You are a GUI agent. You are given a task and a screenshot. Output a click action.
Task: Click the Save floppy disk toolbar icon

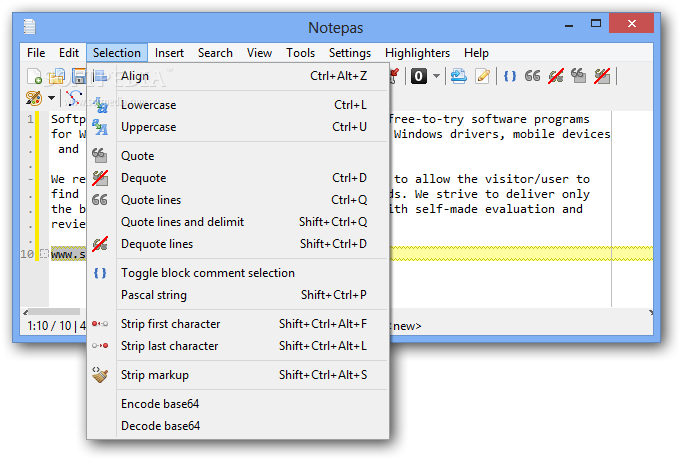pos(79,76)
